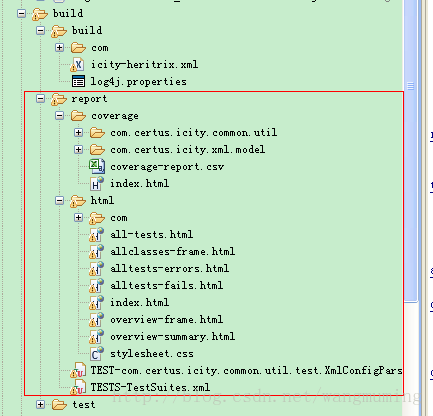Select index.html under coverage
This screenshot has height=416, width=433.
[x=139, y=183]
